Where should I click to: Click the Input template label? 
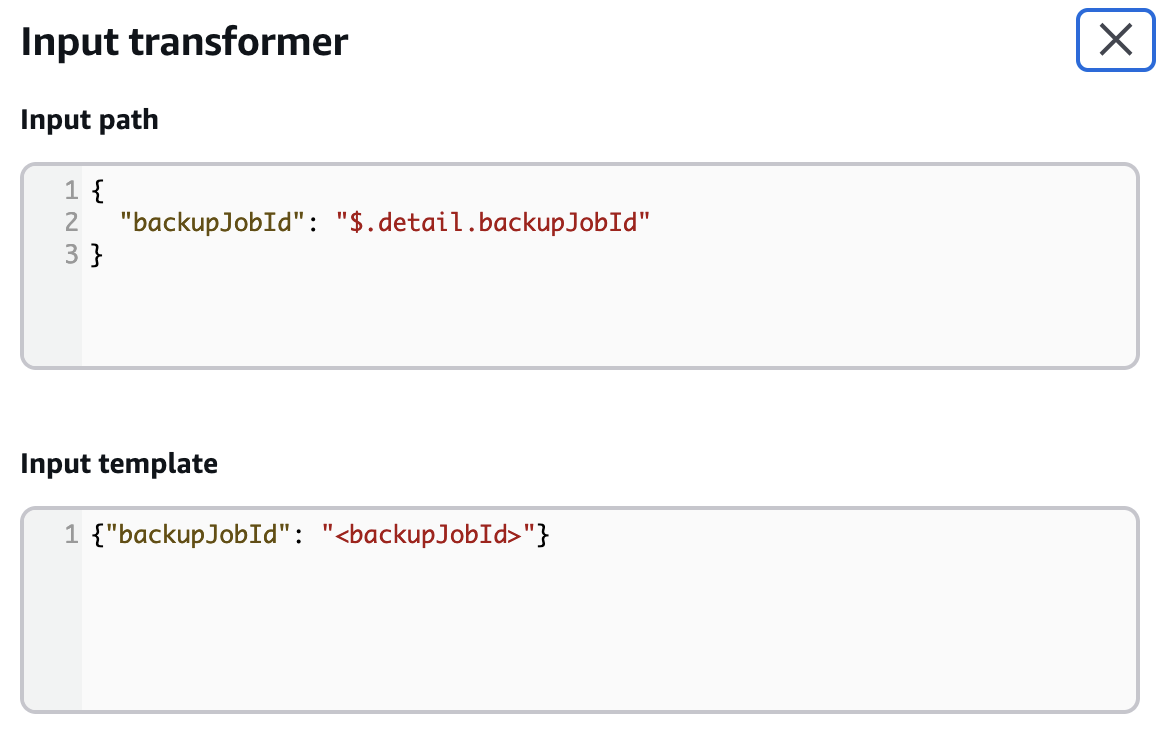click(119, 463)
